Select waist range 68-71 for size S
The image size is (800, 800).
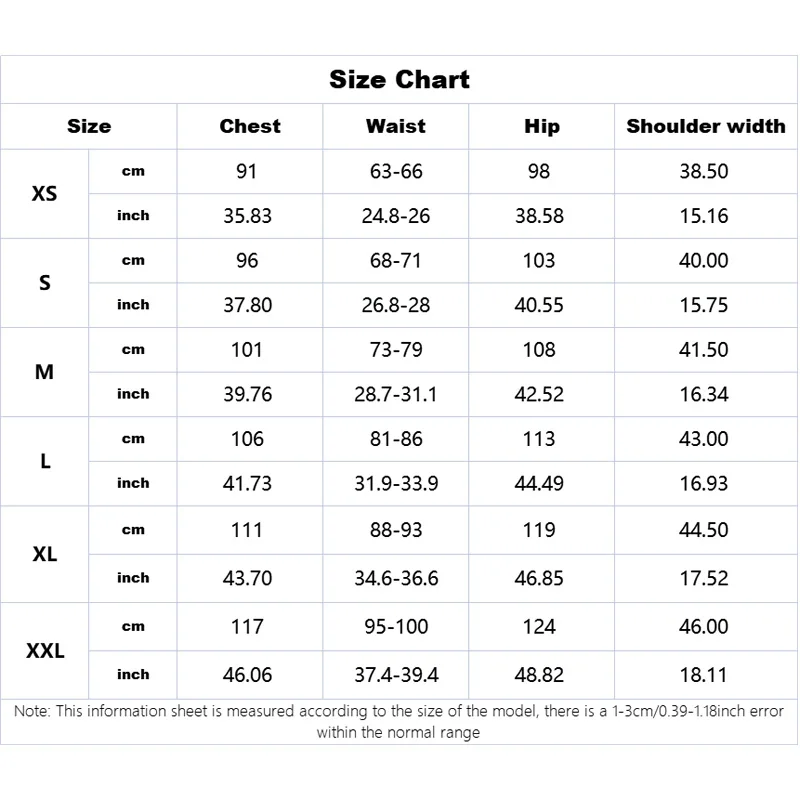396,260
